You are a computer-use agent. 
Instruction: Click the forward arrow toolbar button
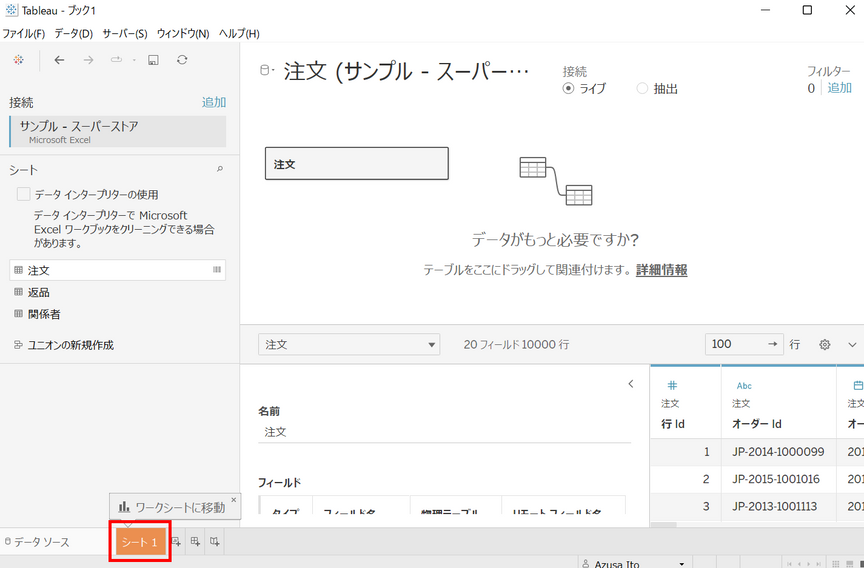88,60
